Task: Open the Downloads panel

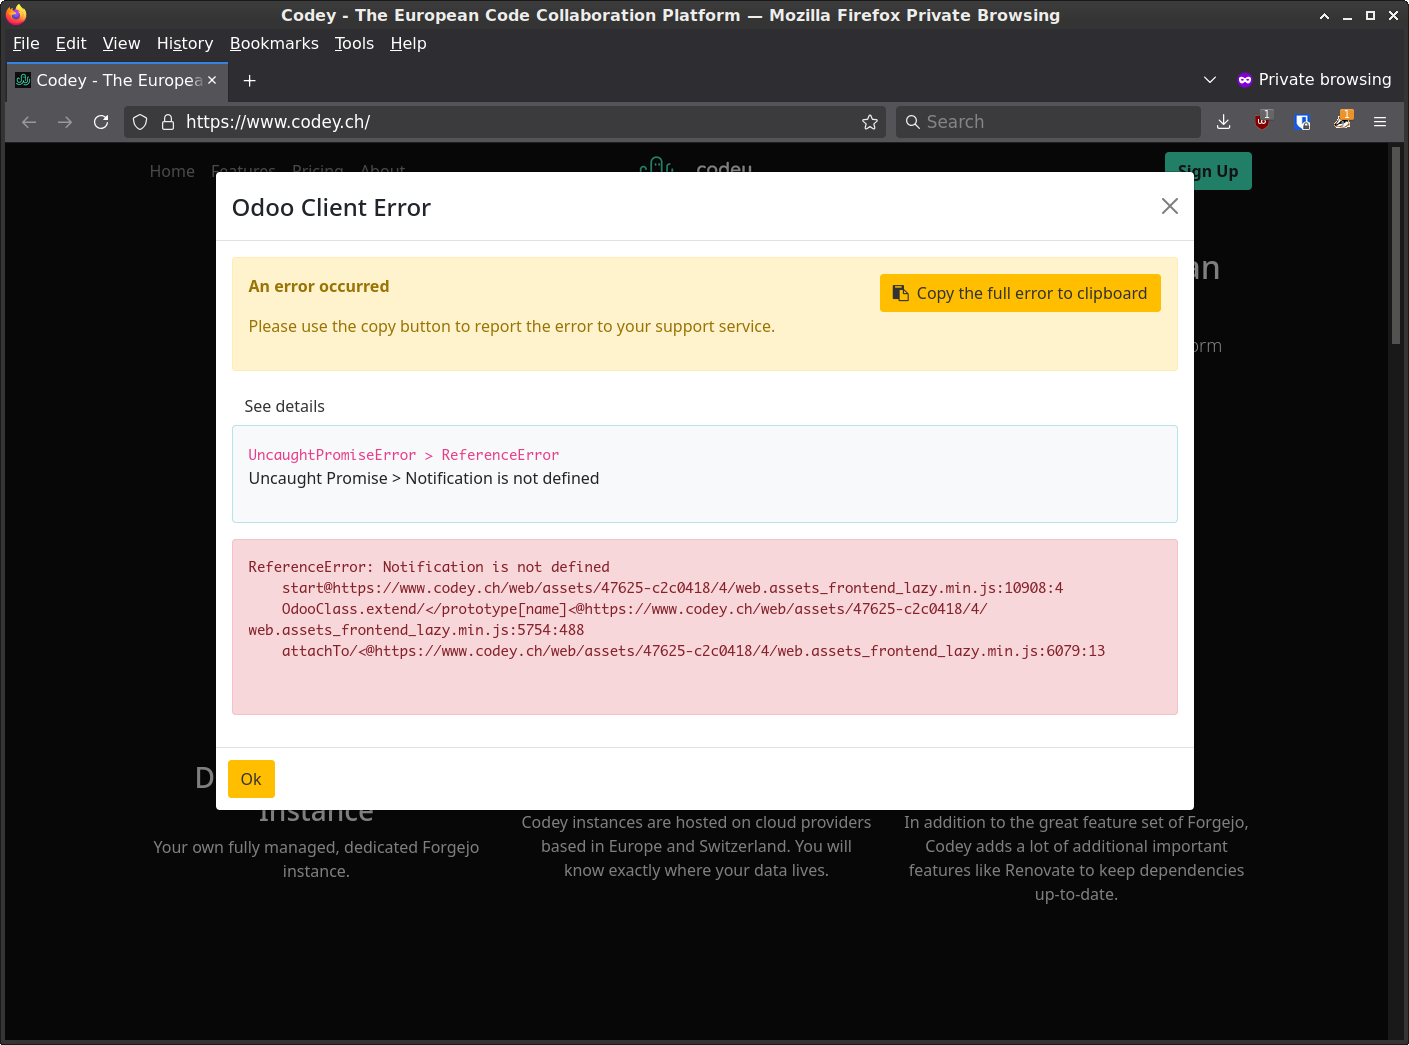Action: point(1223,122)
